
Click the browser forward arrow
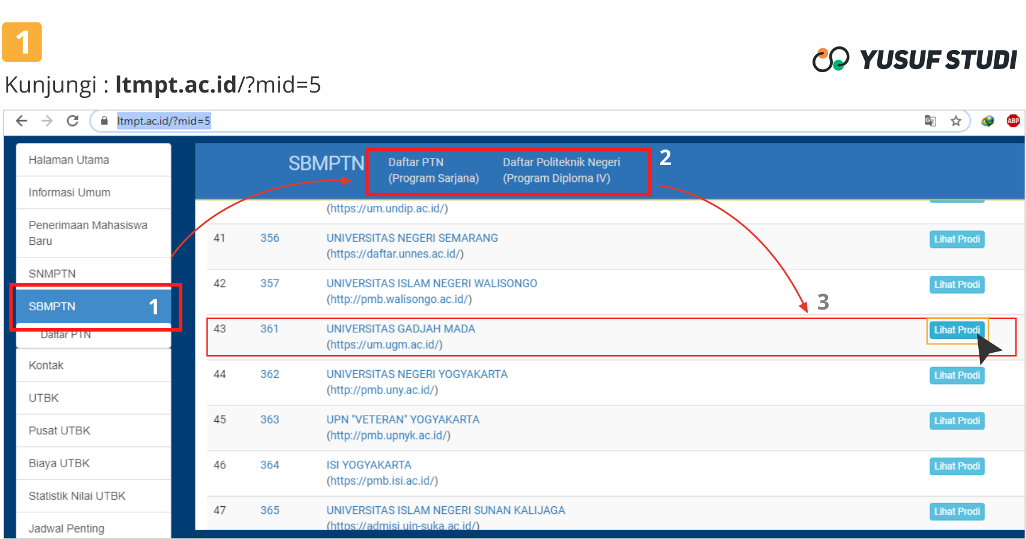point(47,121)
